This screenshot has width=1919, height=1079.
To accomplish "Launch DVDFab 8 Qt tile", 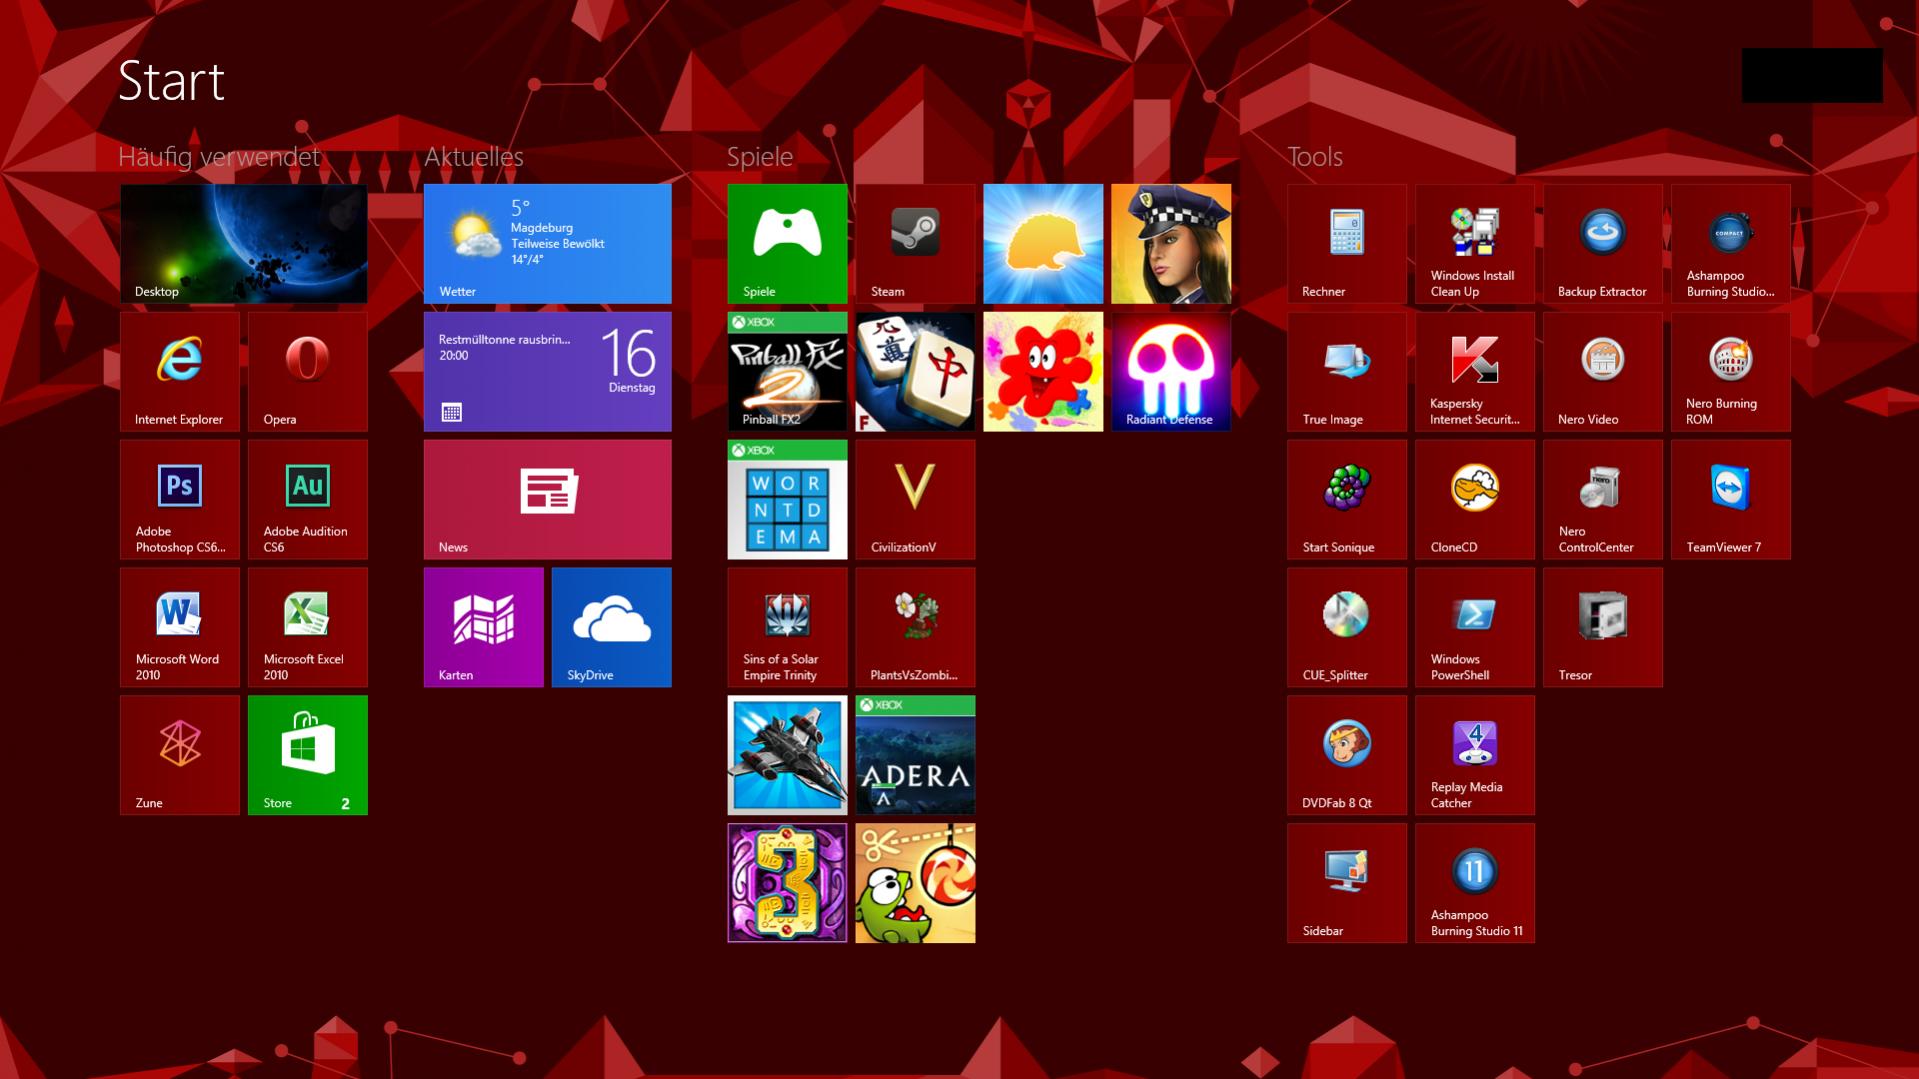I will coord(1347,755).
